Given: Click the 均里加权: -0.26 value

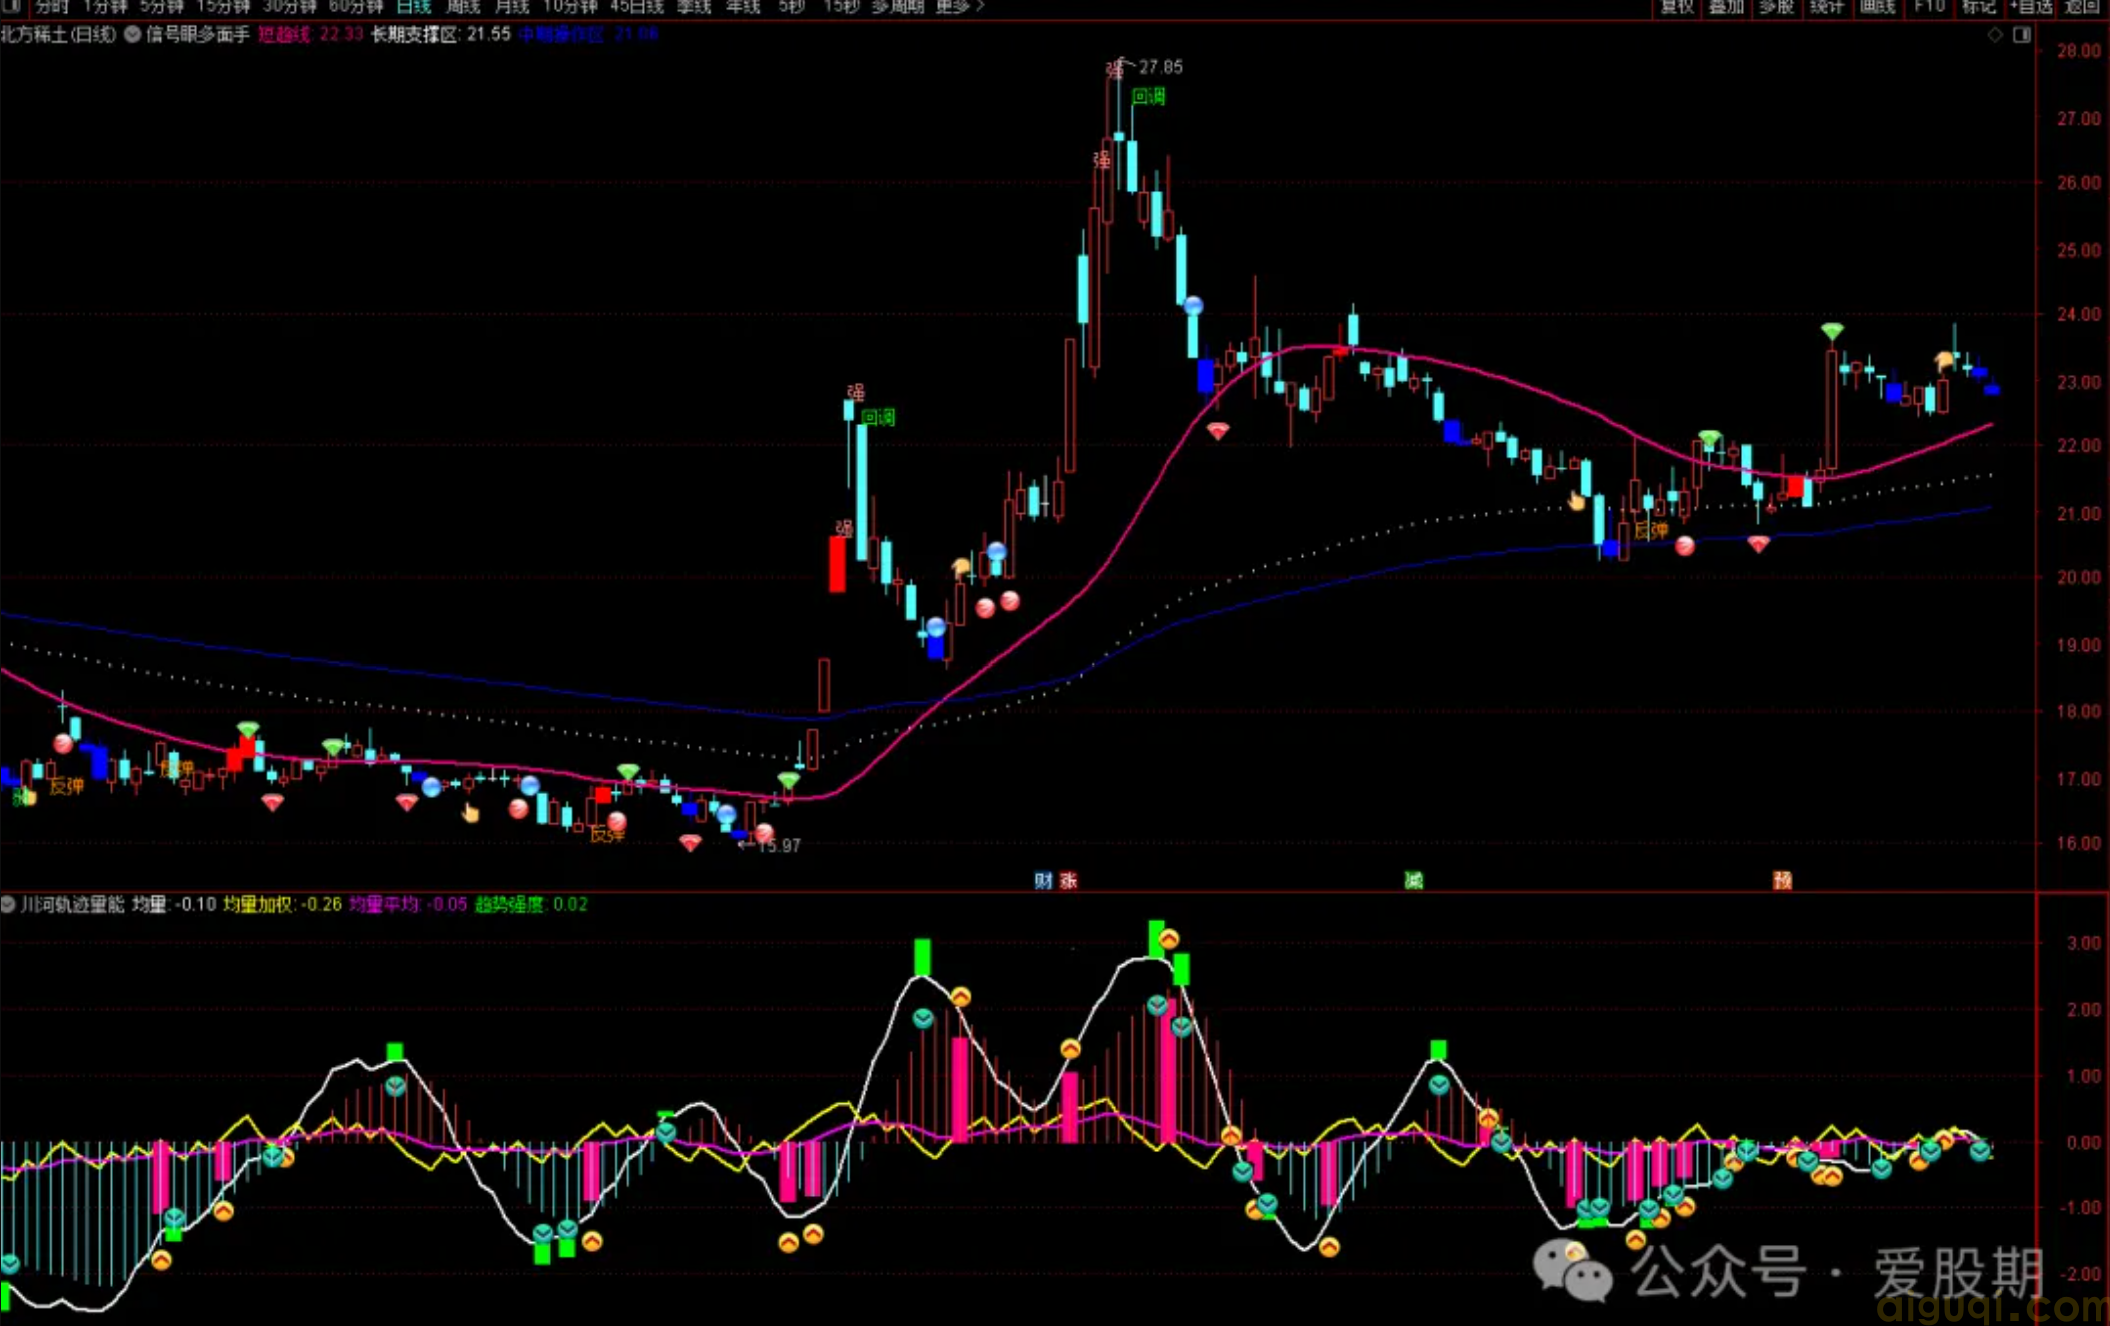Looking at the screenshot, I should (x=282, y=904).
